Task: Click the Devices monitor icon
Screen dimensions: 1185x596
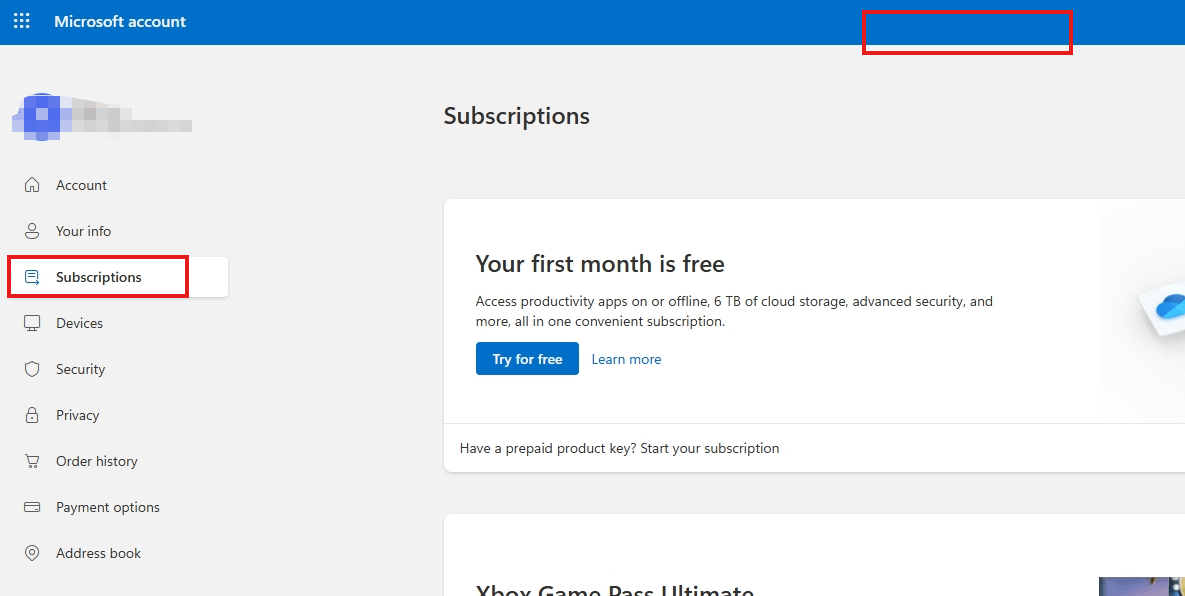Action: [x=32, y=323]
